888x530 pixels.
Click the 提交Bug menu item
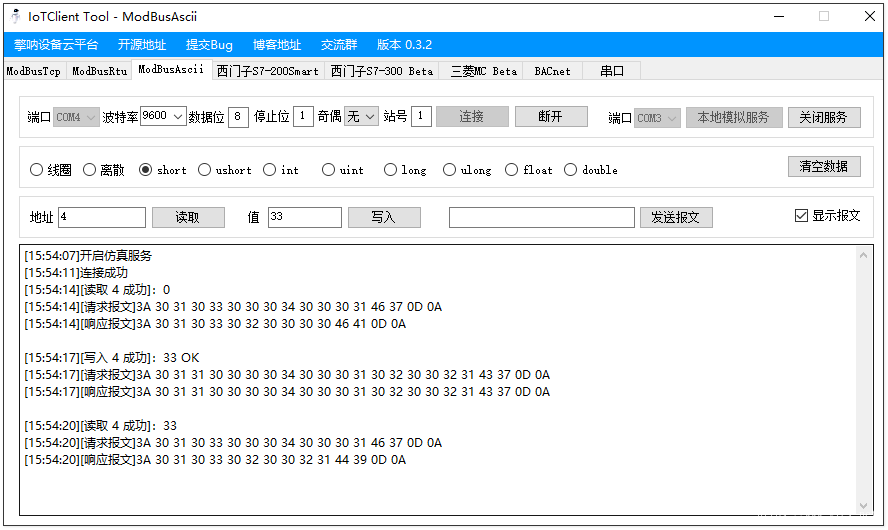(210, 45)
